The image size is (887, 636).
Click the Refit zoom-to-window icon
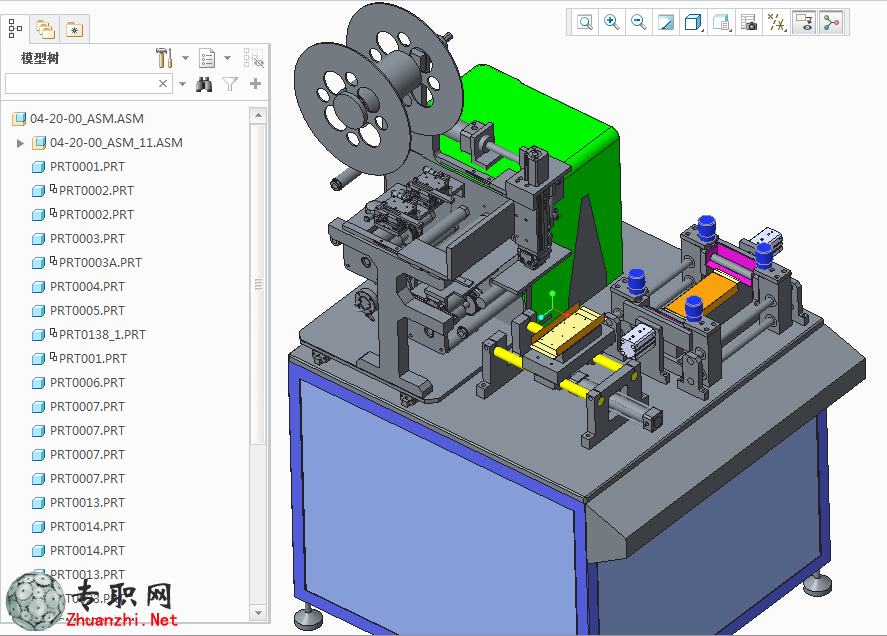(x=584, y=23)
